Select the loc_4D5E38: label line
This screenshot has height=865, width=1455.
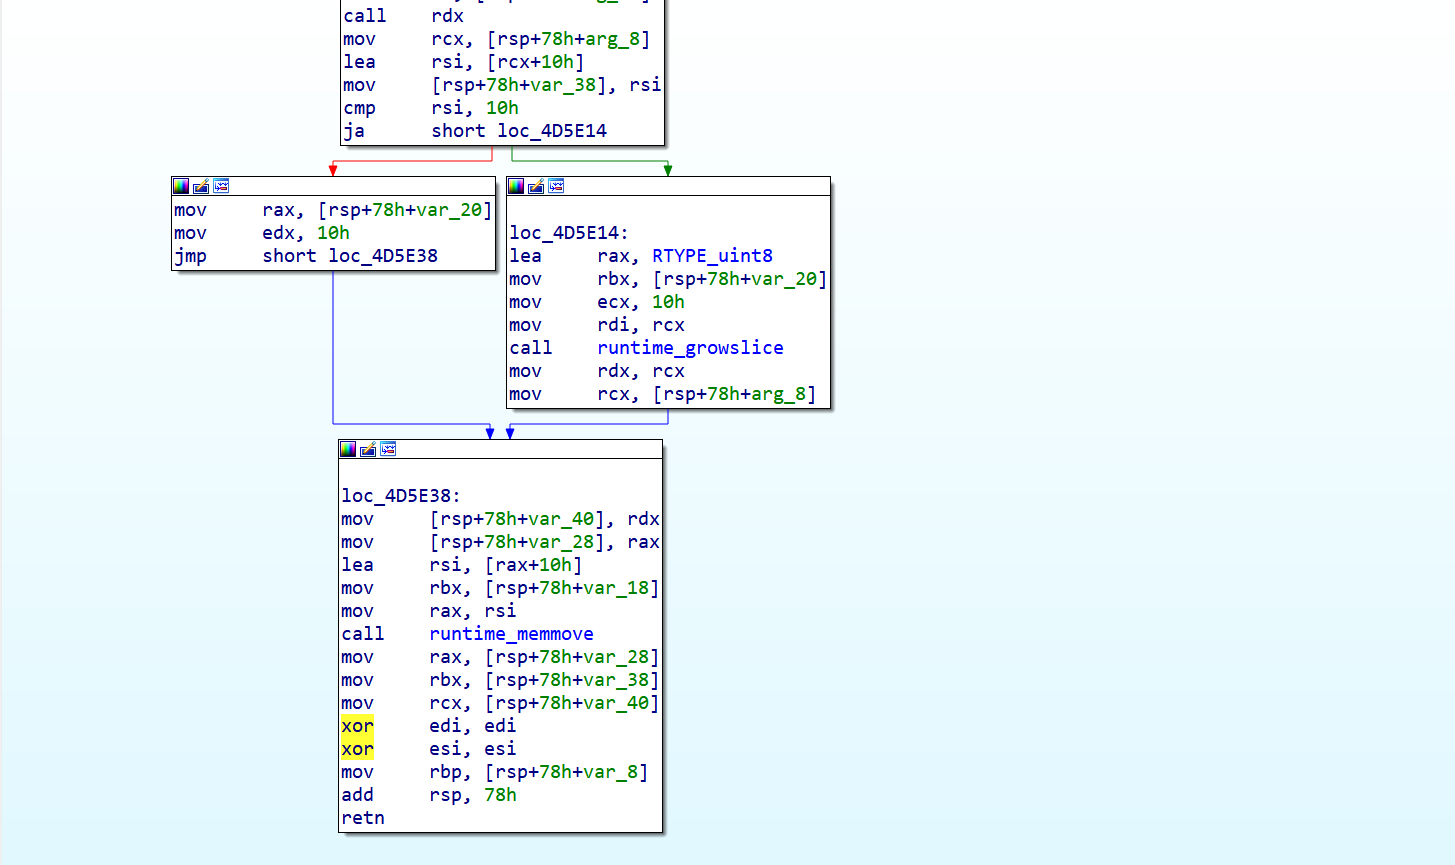(401, 496)
